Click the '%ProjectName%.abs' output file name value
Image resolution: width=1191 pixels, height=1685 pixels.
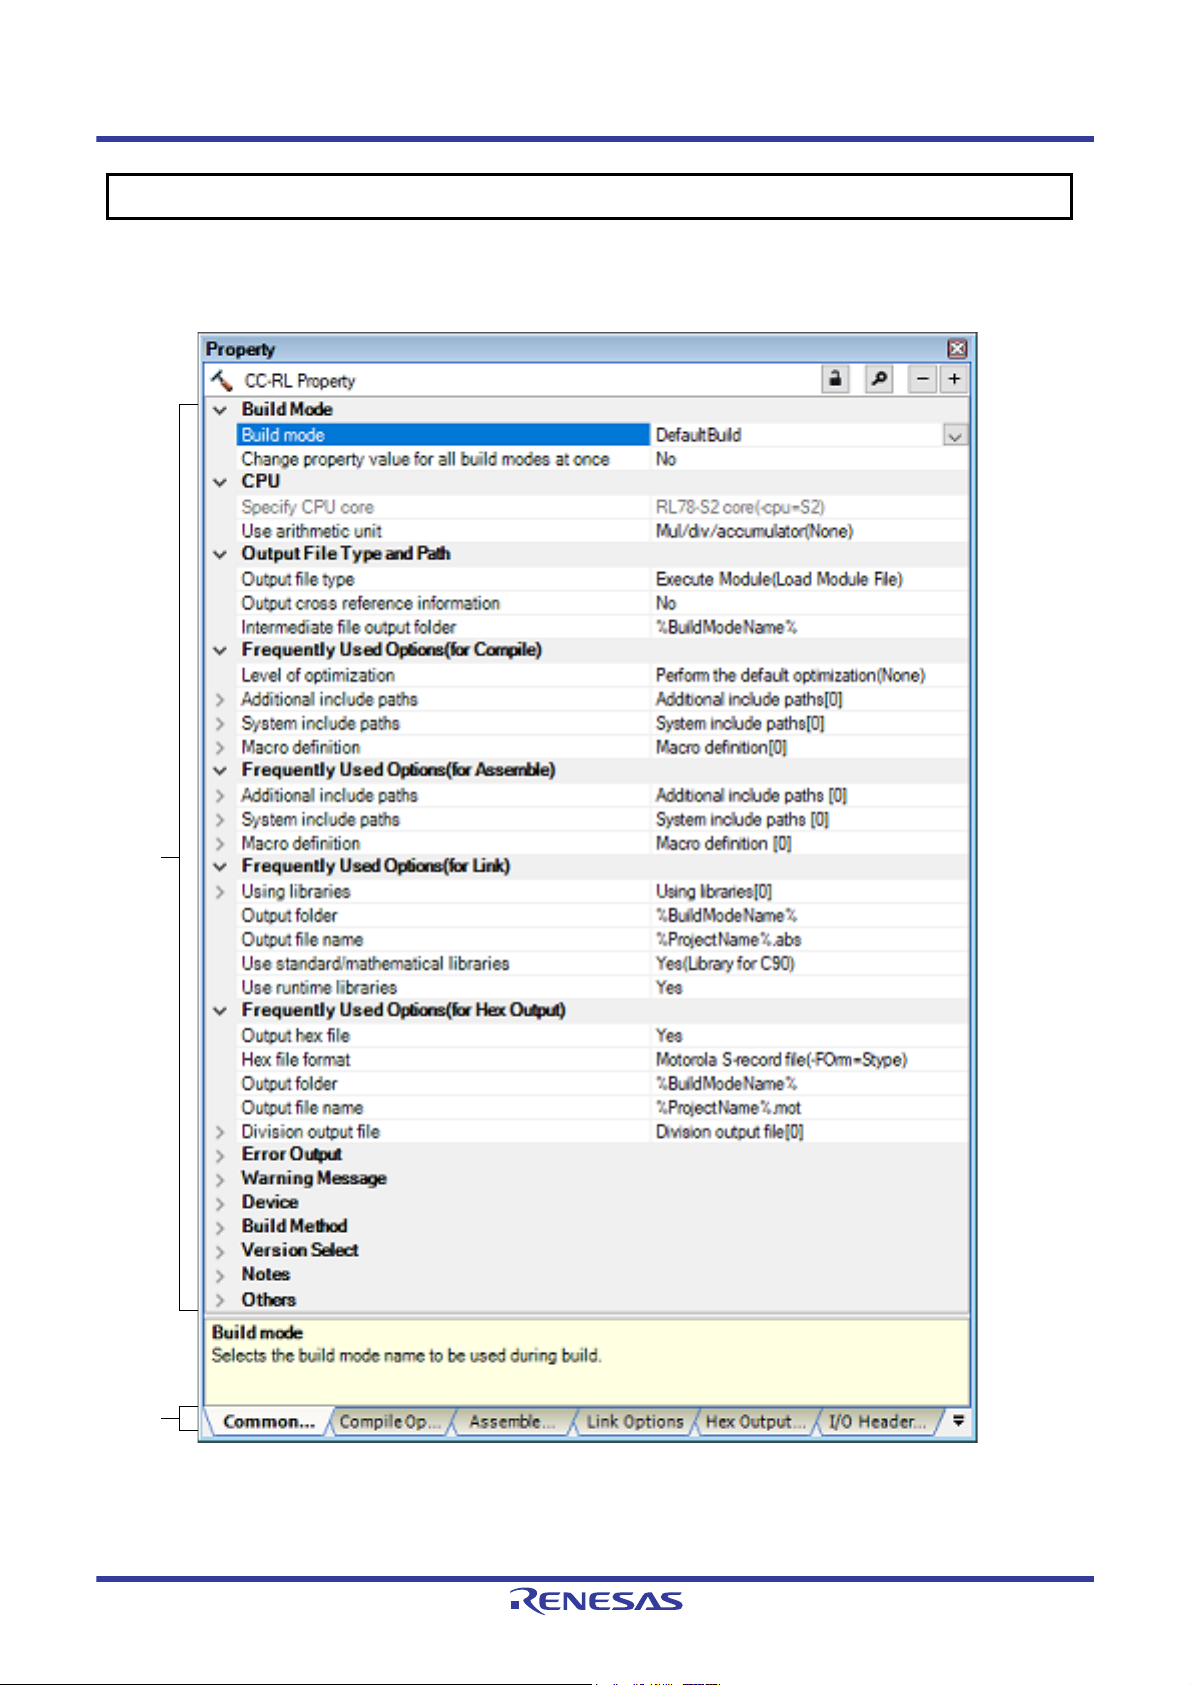(728, 939)
